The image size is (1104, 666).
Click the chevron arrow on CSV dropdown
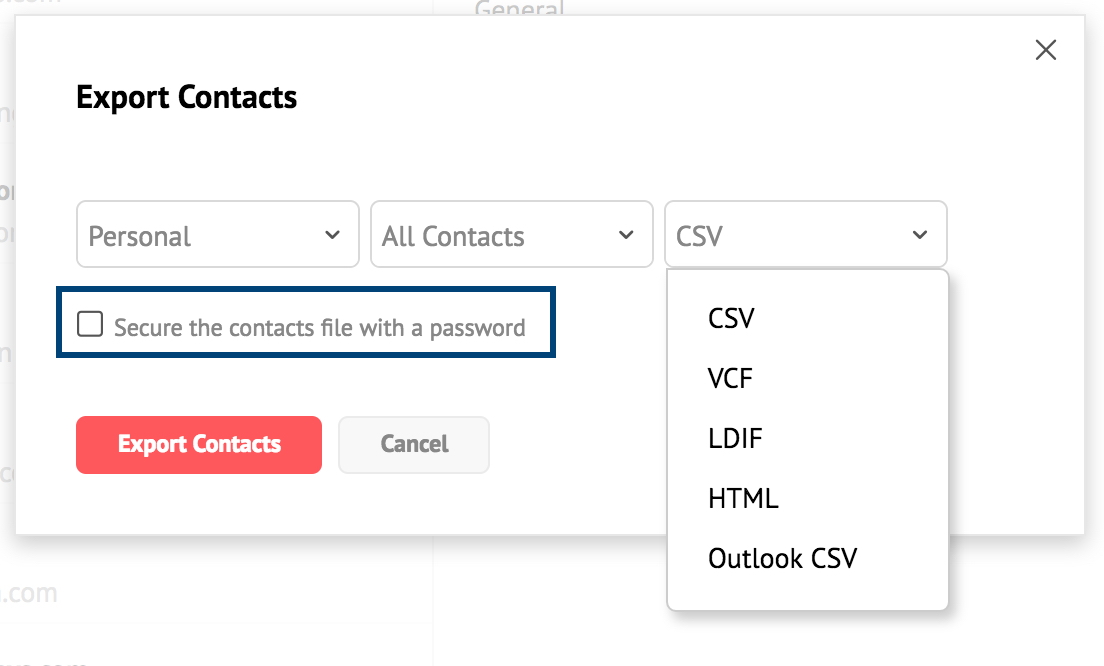point(920,235)
